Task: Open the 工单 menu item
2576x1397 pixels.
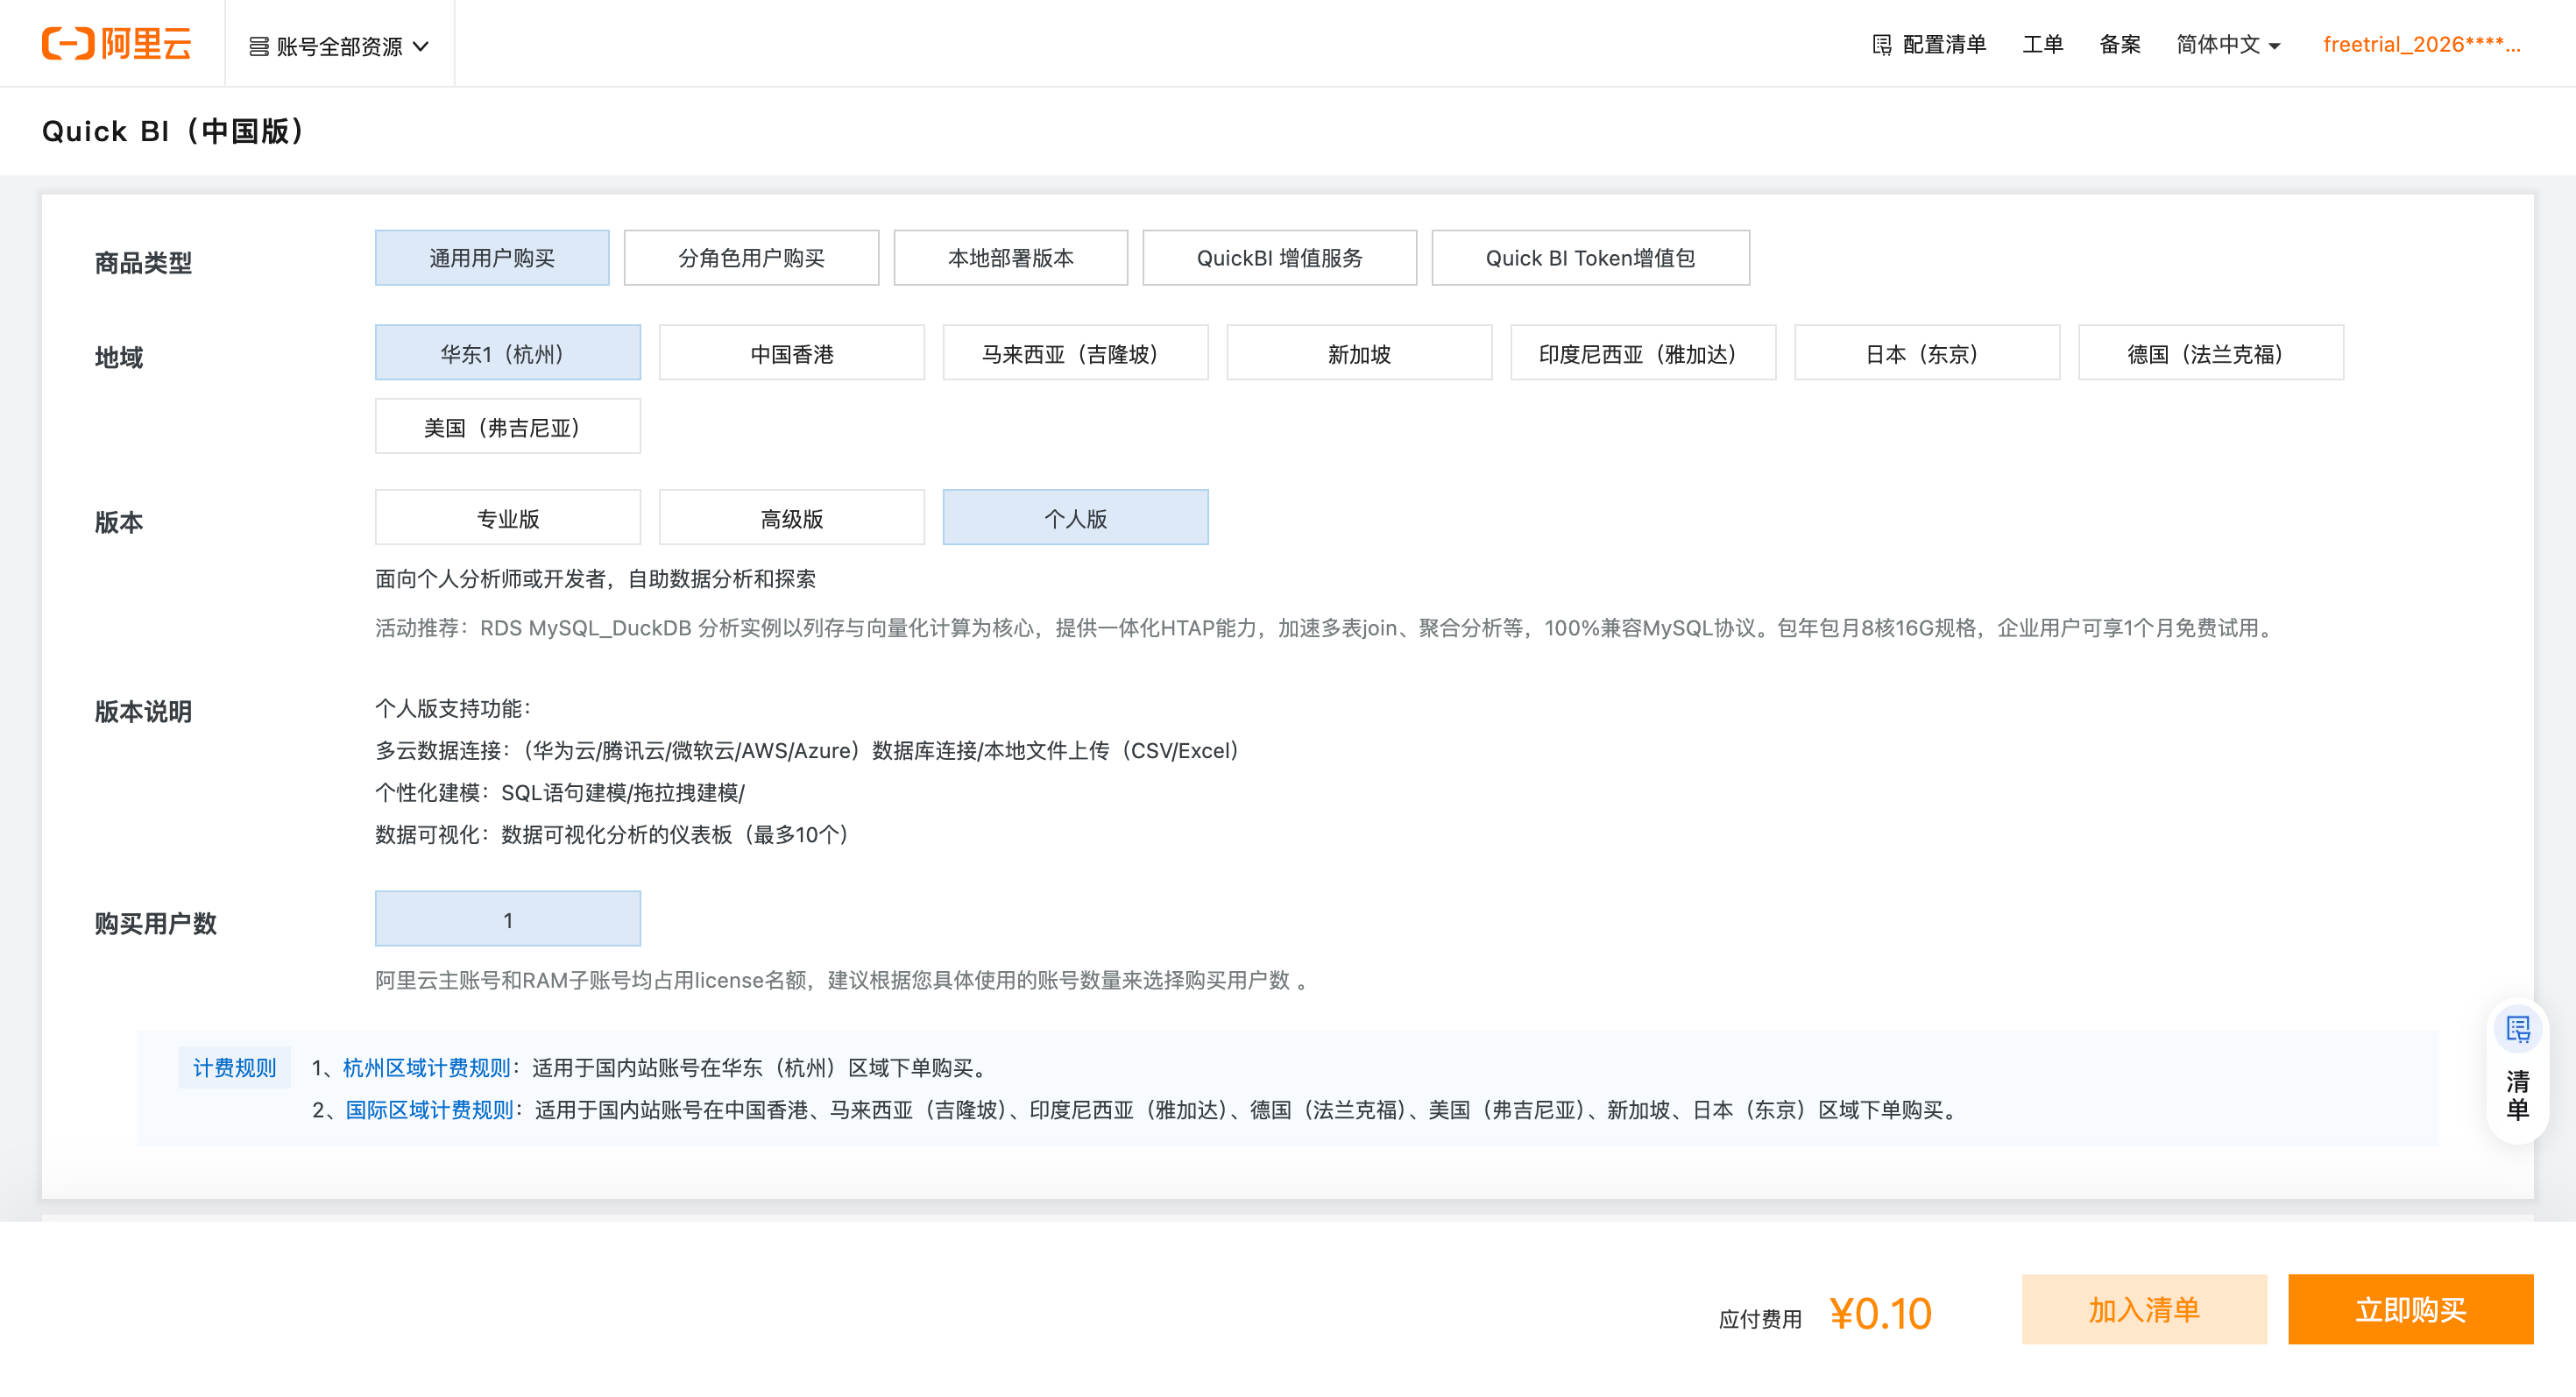Action: pyautogui.click(x=2042, y=45)
